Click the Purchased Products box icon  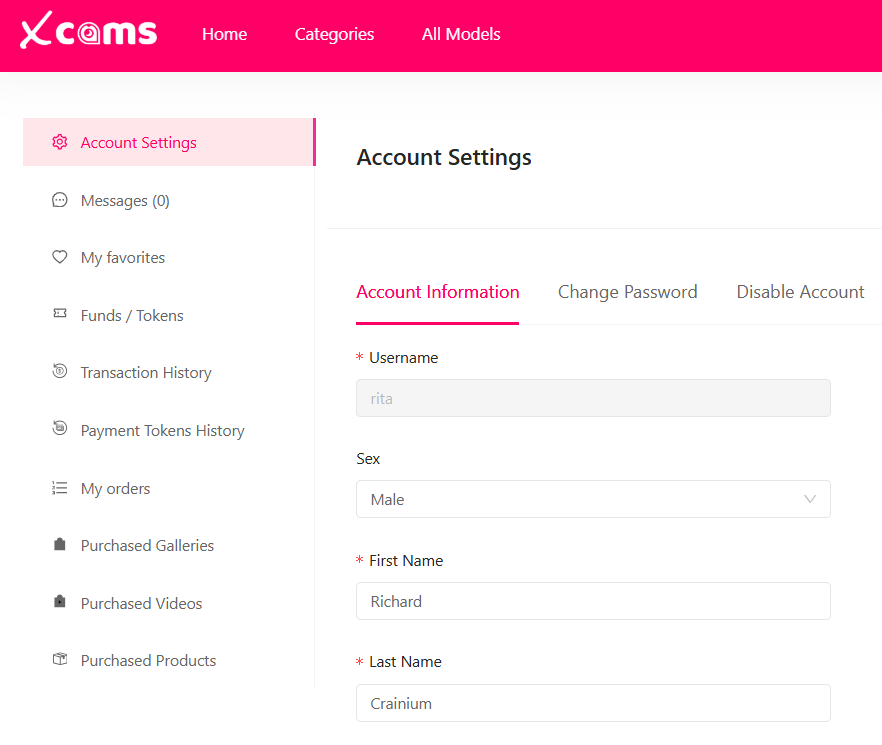60,660
